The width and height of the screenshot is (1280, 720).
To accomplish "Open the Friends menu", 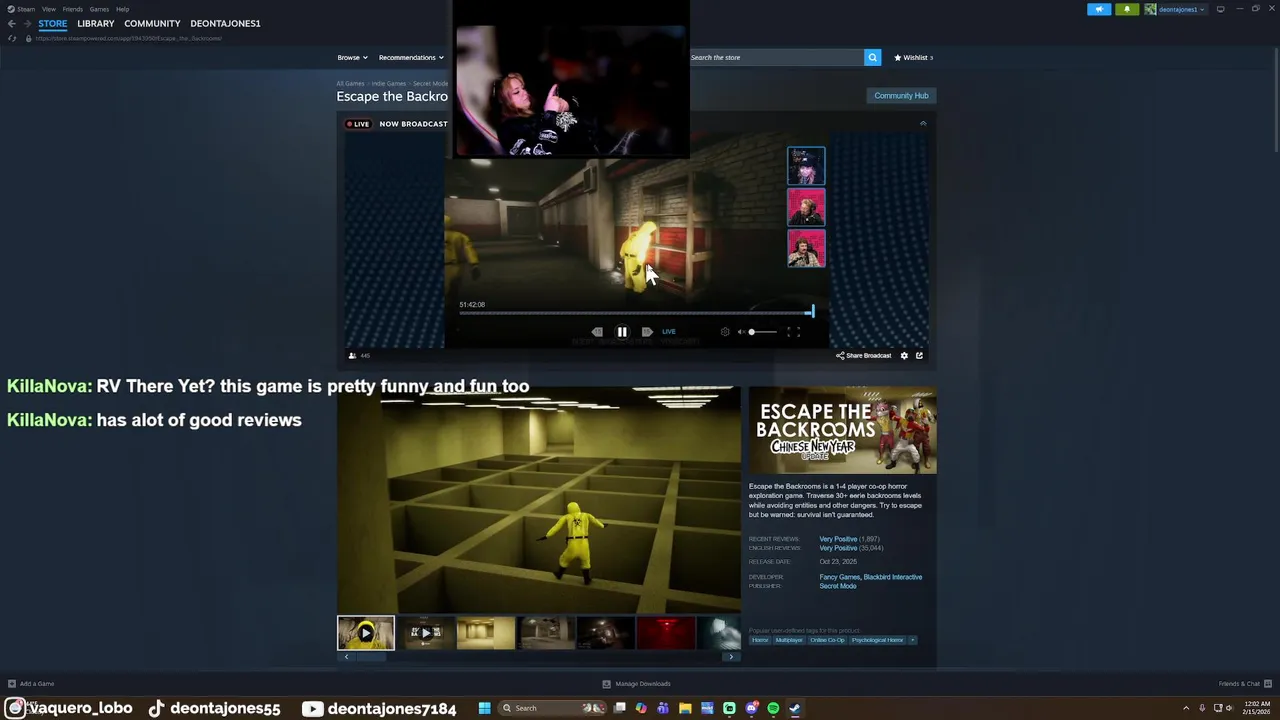I will 72,9.
